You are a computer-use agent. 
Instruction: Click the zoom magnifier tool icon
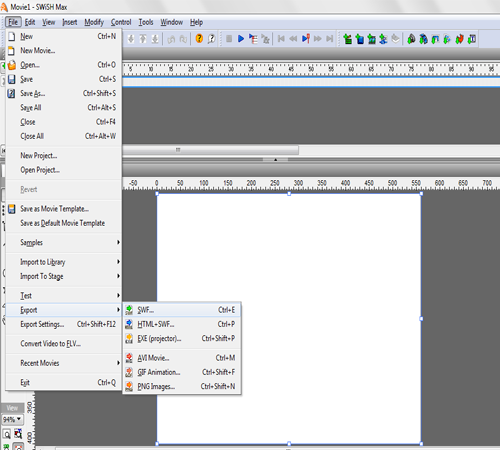click(7, 434)
